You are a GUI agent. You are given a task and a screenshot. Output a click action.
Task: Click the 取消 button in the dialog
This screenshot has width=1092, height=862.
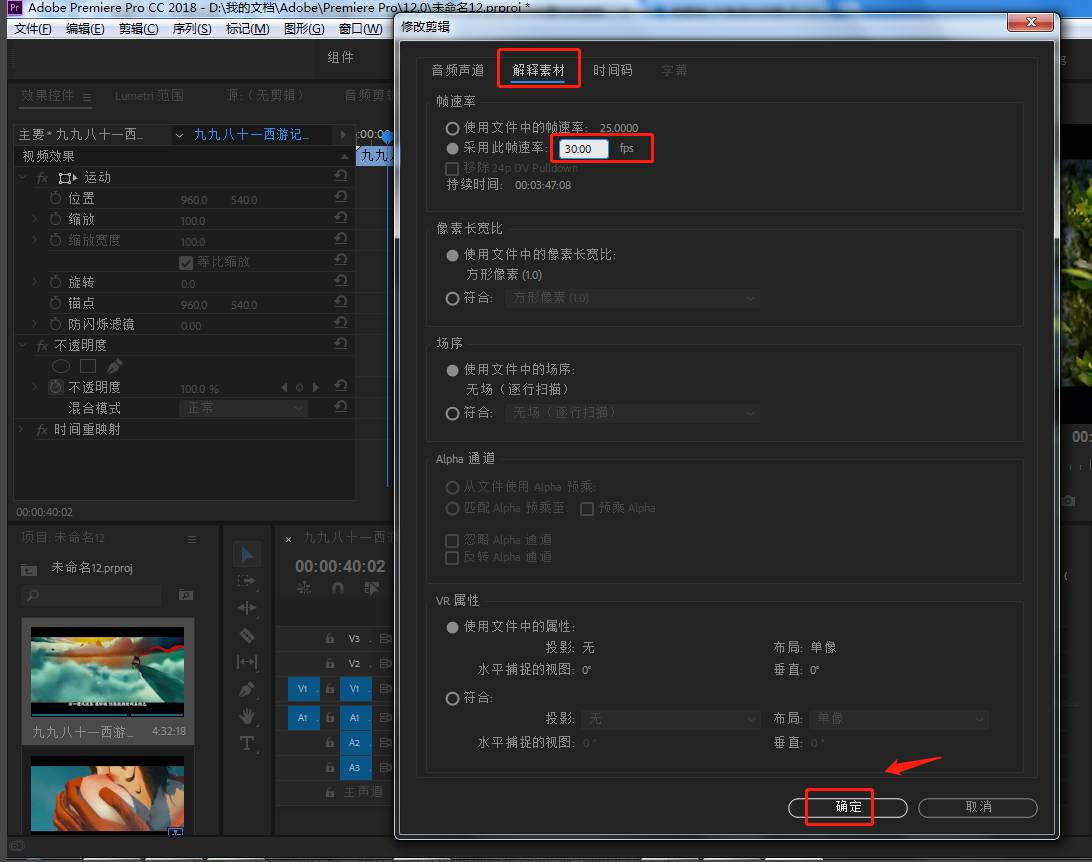(977, 807)
